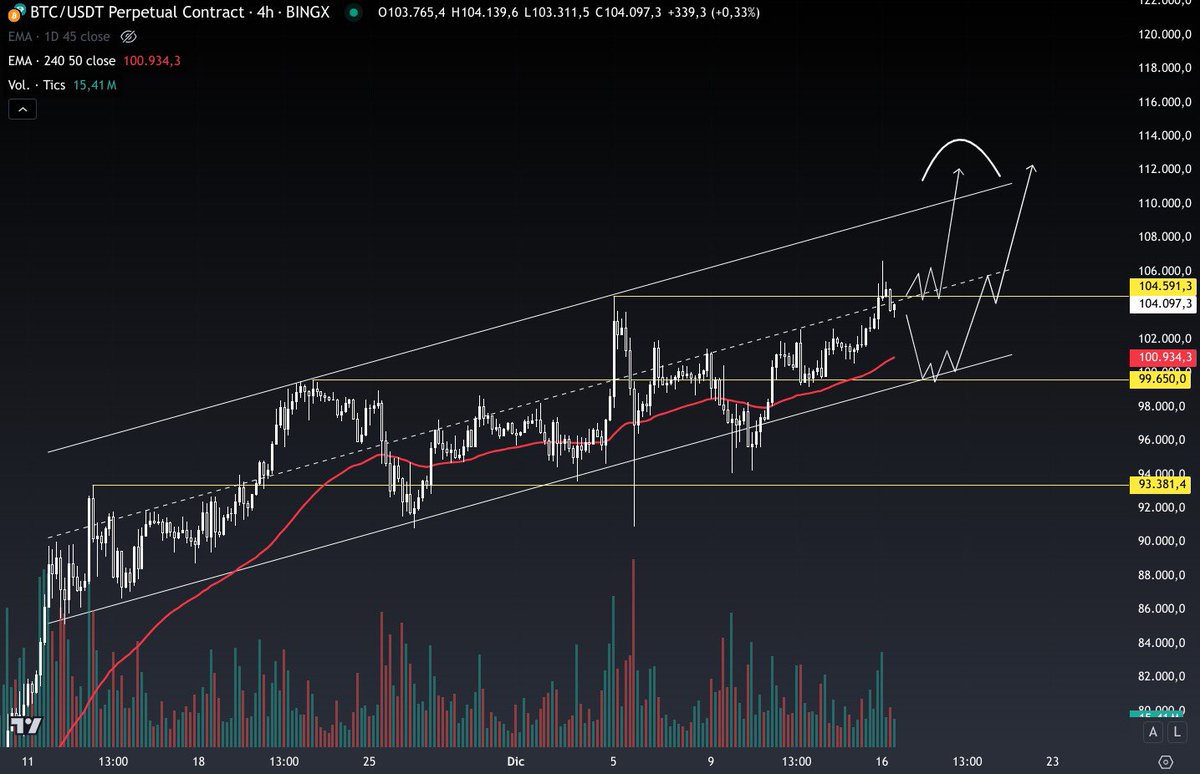Click the green market status dot
Image resolution: width=1200 pixels, height=774 pixels.
coord(352,13)
